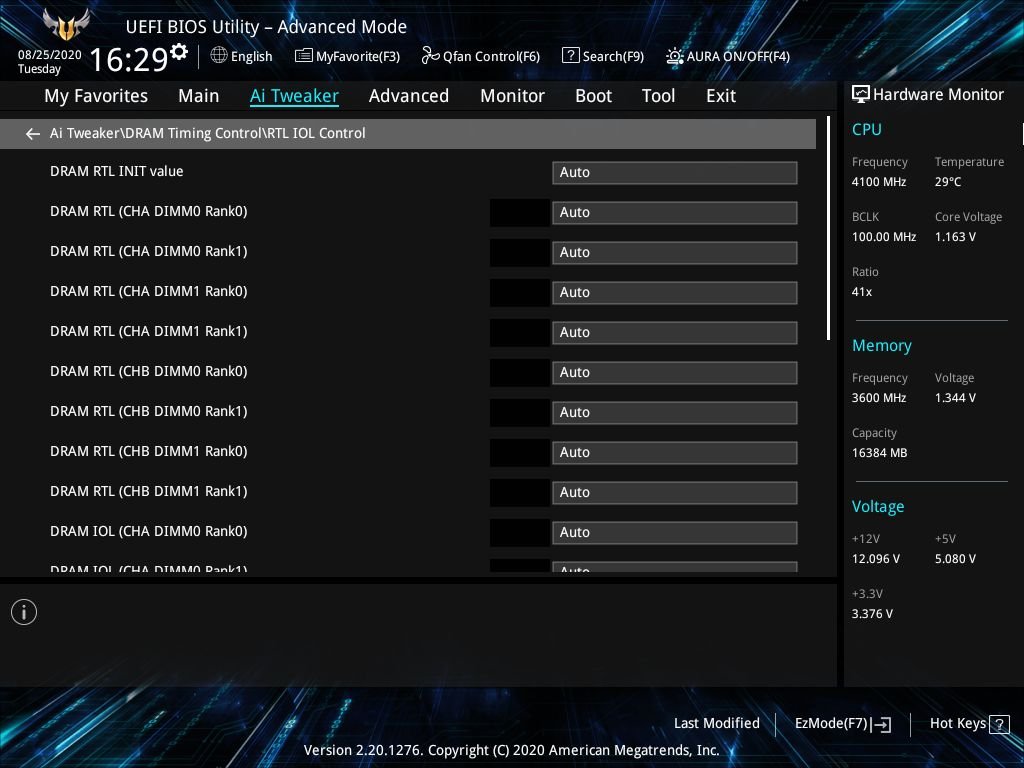Image resolution: width=1024 pixels, height=768 pixels.
Task: Click the 16:29 clock display
Action: [x=129, y=59]
